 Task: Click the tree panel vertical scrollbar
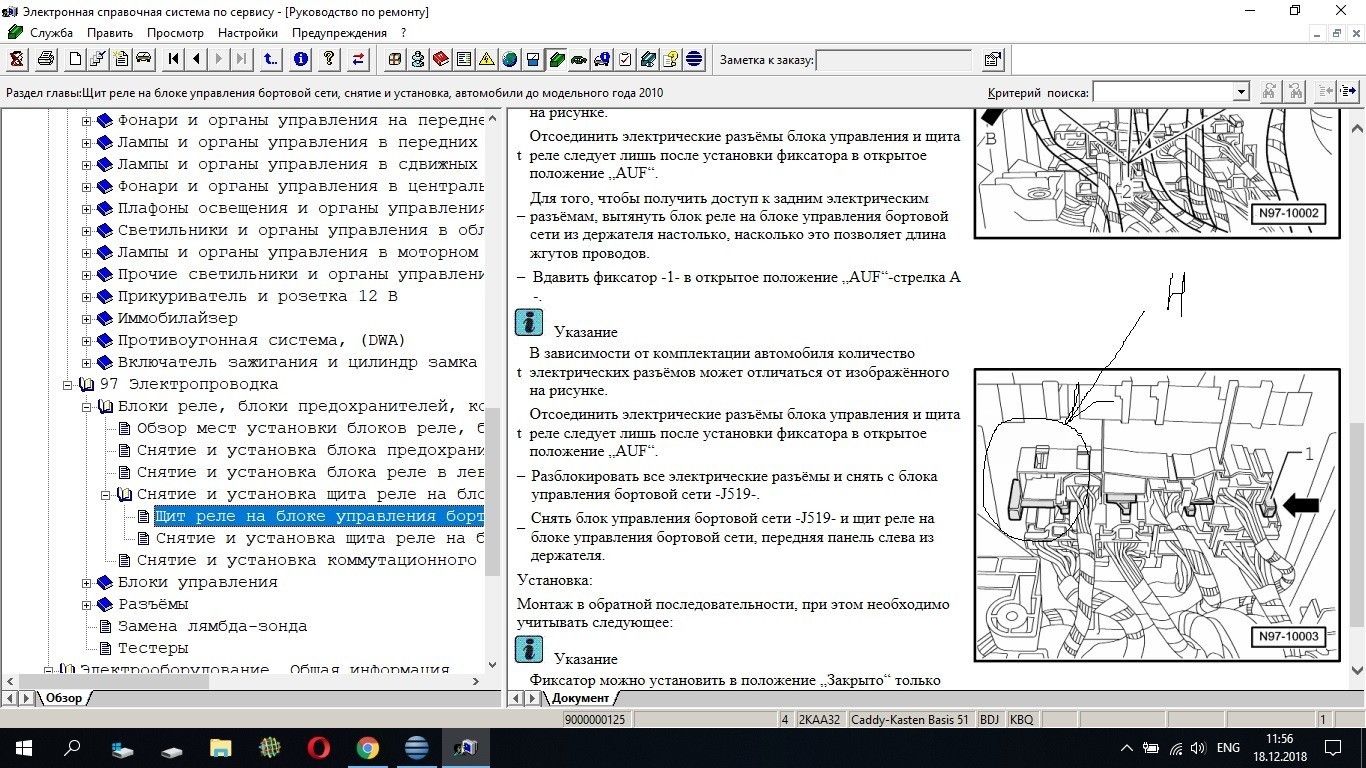(492, 390)
